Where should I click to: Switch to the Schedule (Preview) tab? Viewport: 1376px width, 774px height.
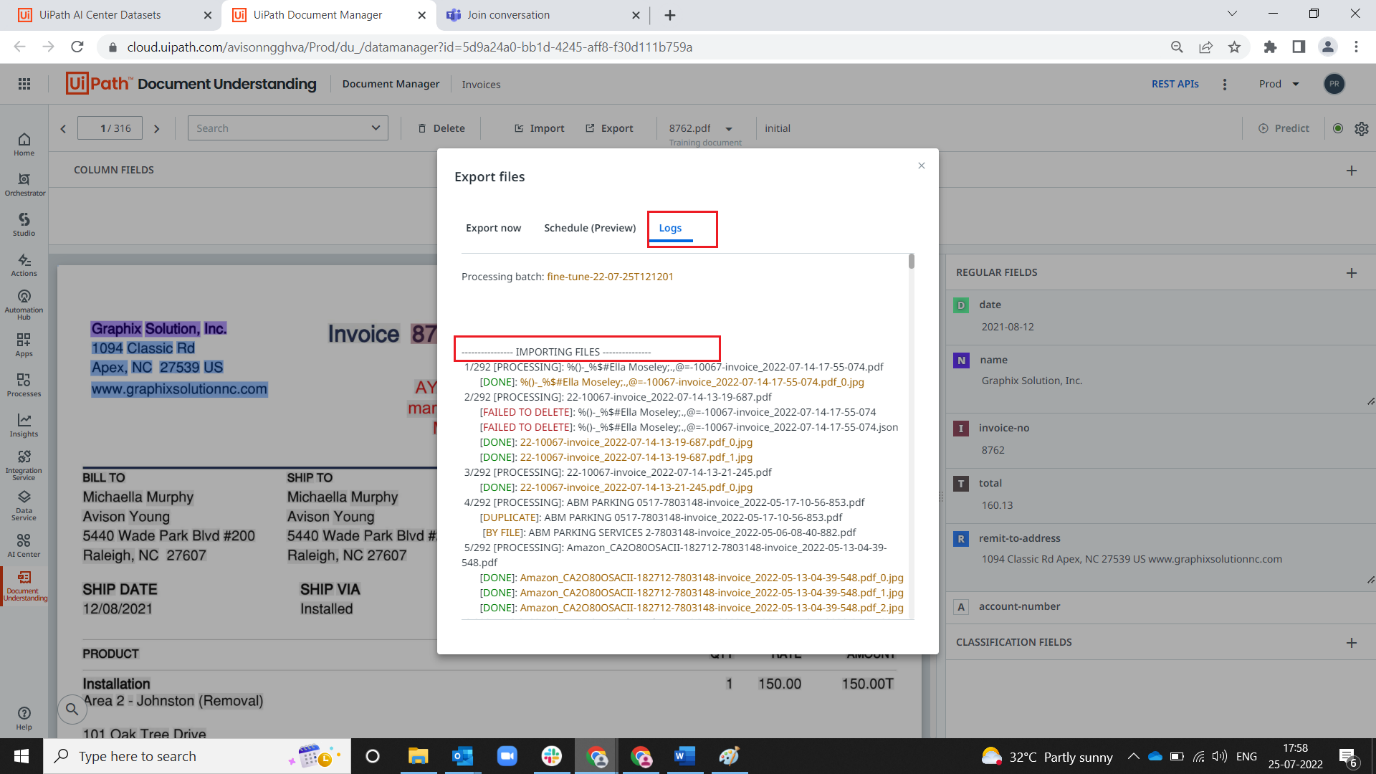[x=590, y=228]
